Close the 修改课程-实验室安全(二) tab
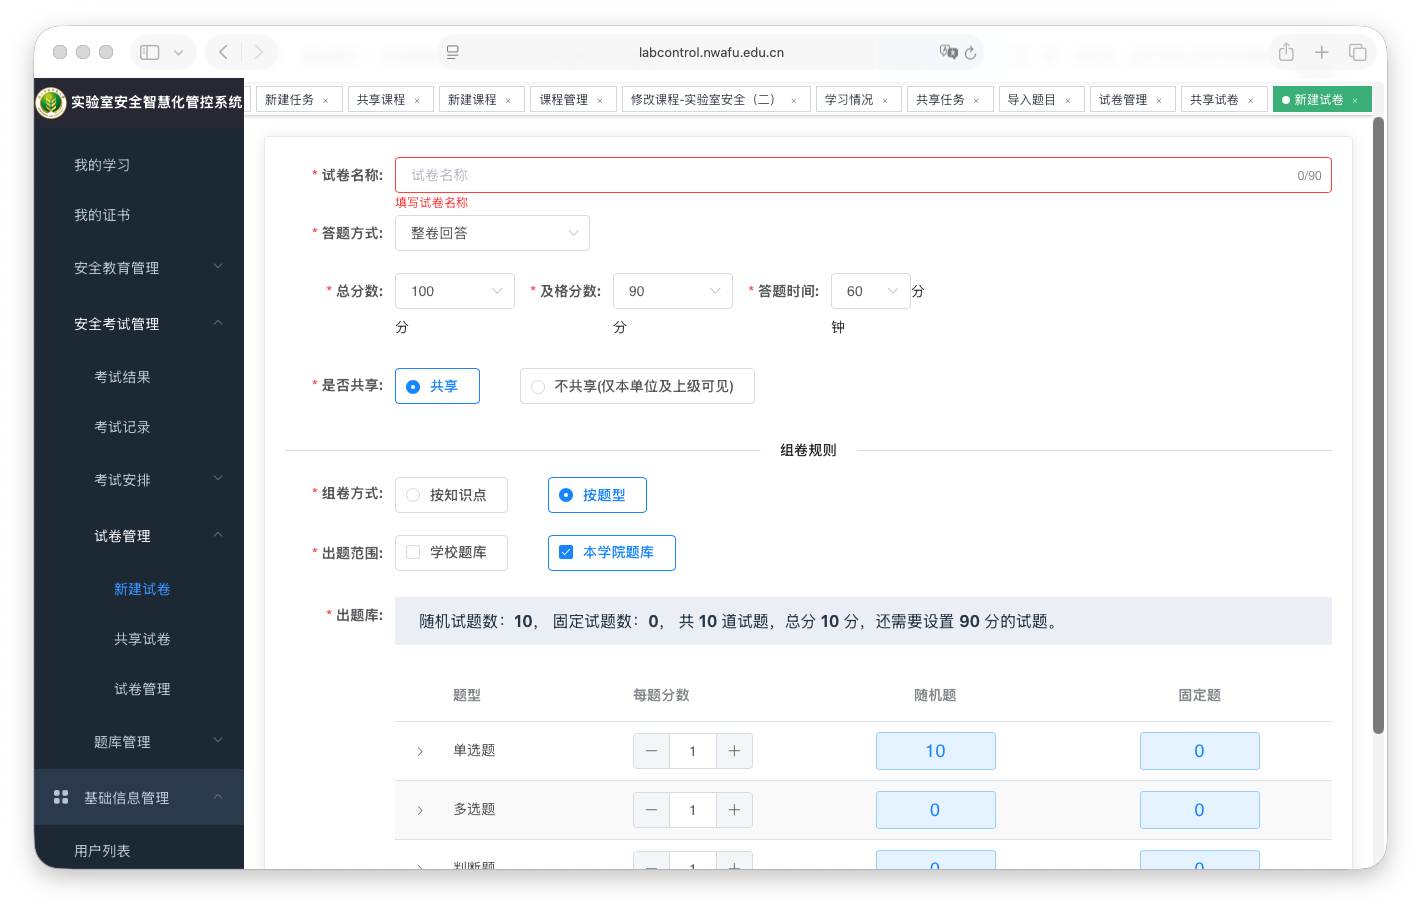 pos(794,101)
